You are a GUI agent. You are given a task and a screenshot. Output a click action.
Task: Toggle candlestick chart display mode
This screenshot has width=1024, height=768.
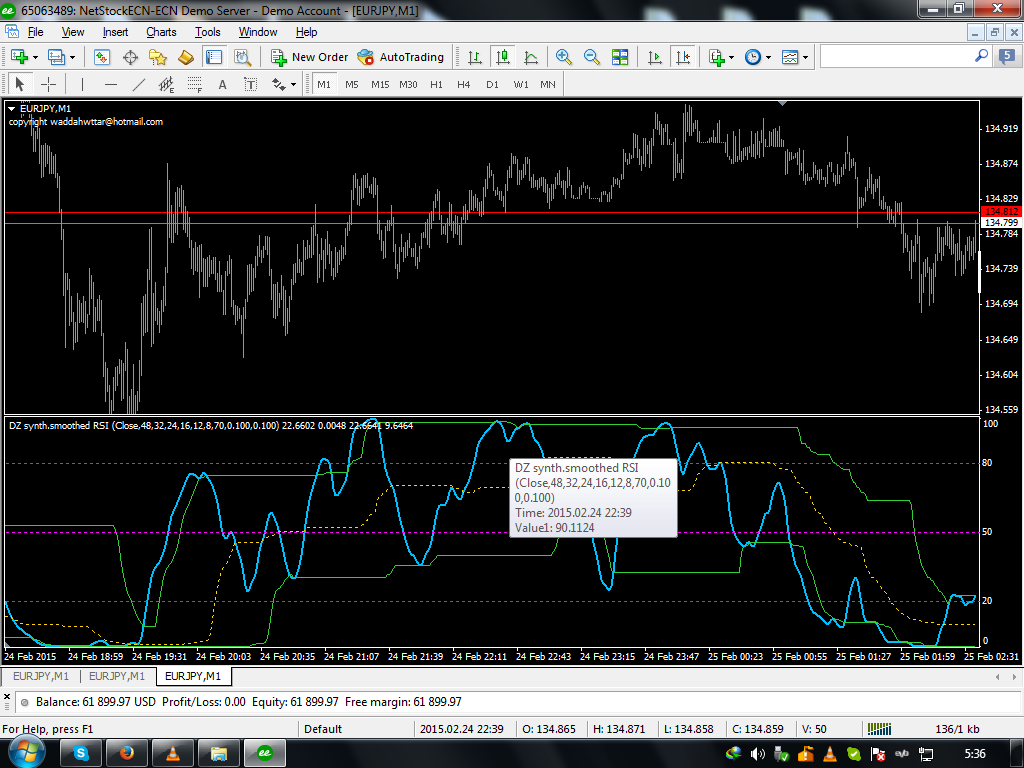pos(502,57)
